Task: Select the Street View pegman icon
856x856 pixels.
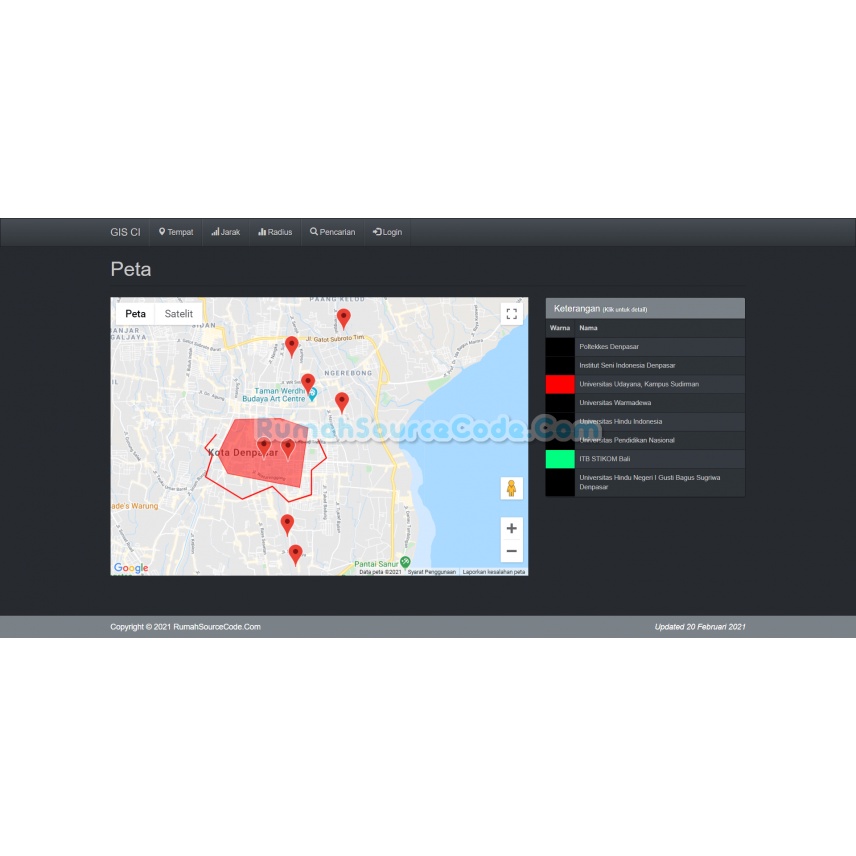Action: (x=511, y=488)
